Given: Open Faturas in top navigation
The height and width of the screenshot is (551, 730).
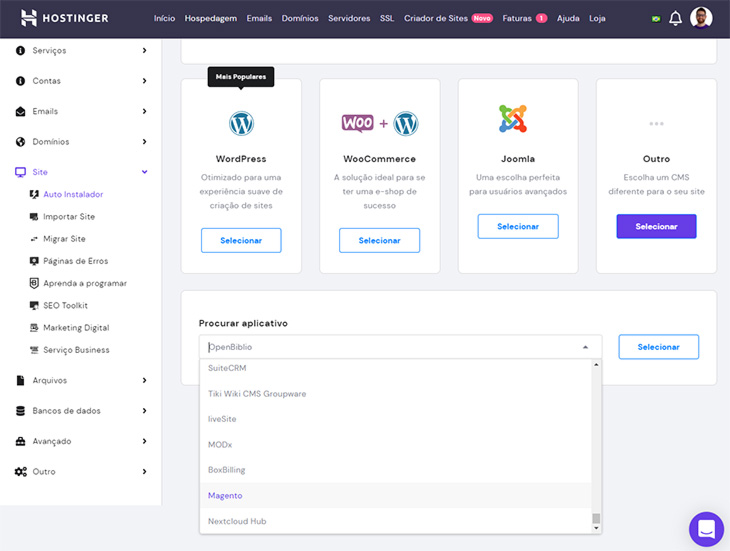Looking at the screenshot, I should (x=517, y=19).
